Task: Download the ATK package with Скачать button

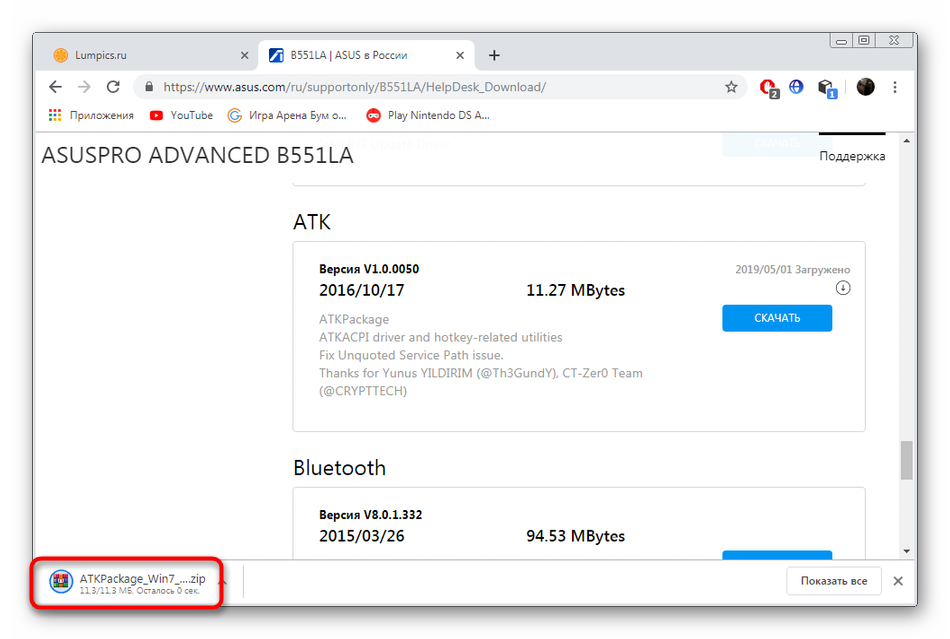Action: pos(776,318)
